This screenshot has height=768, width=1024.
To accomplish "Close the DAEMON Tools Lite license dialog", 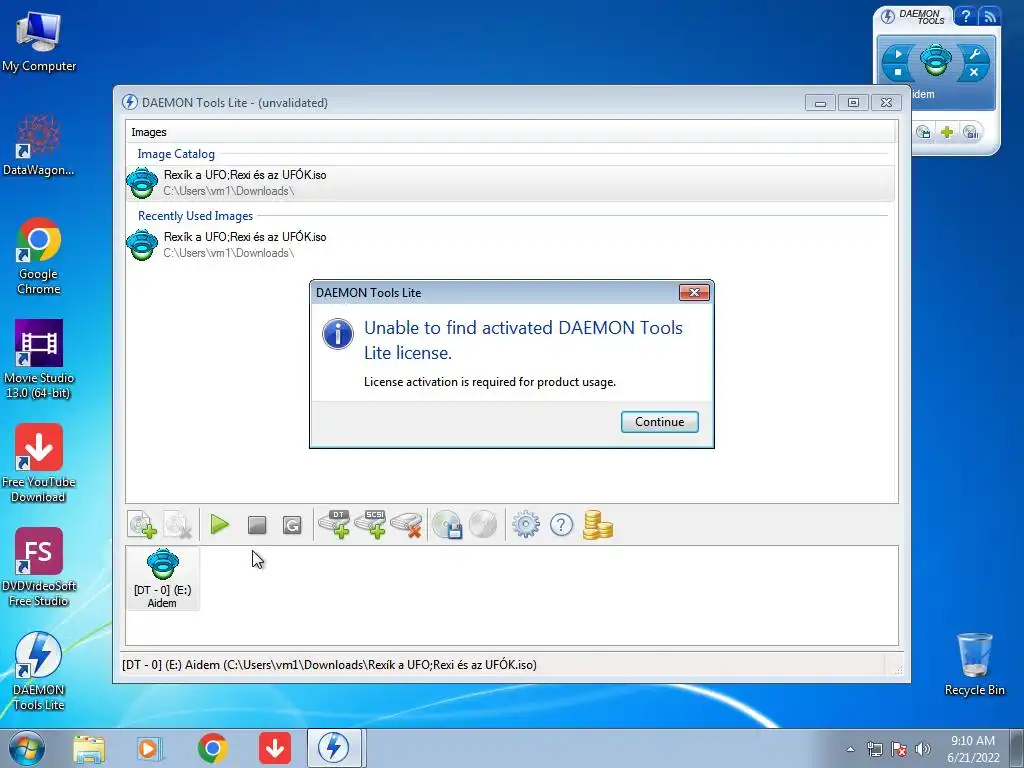I will click(694, 293).
